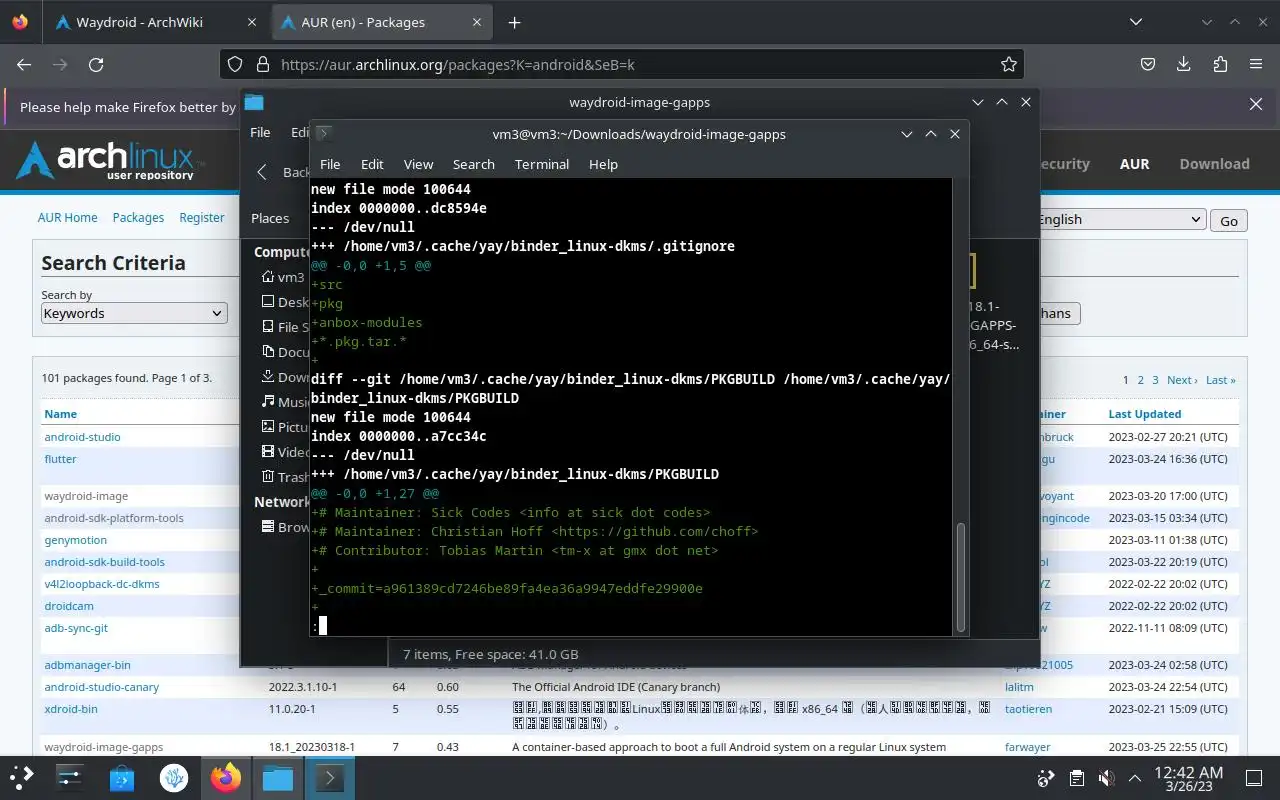The height and width of the screenshot is (800, 1280).
Task: Open the tracking protection shield icon
Action: (235, 64)
